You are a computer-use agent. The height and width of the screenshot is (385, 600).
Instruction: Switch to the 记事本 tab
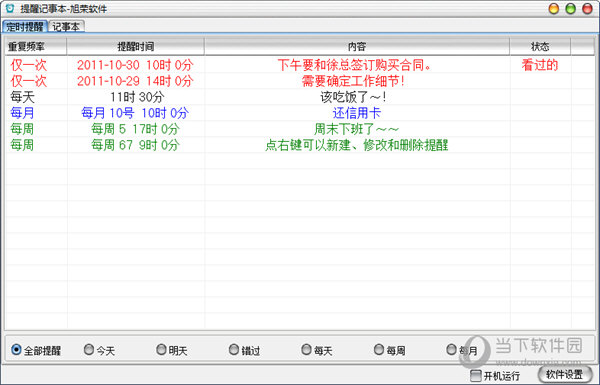(x=66, y=27)
